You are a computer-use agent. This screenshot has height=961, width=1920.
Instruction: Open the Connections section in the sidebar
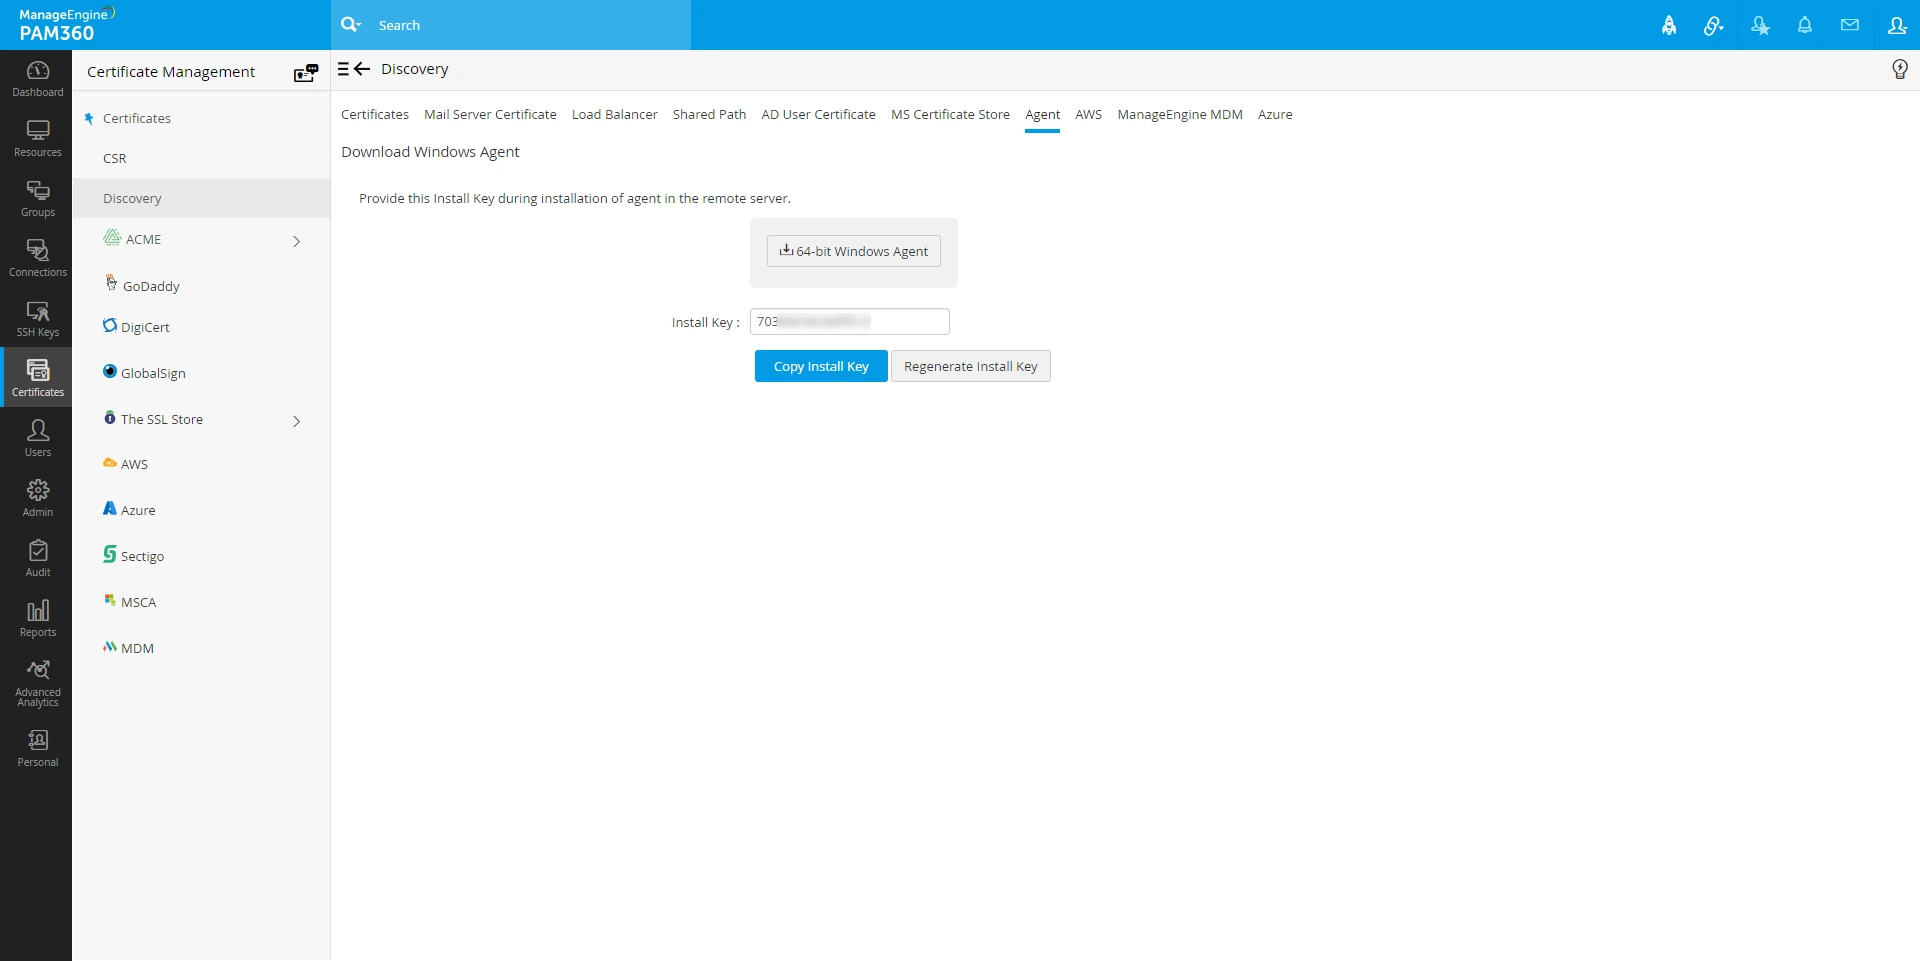point(37,258)
